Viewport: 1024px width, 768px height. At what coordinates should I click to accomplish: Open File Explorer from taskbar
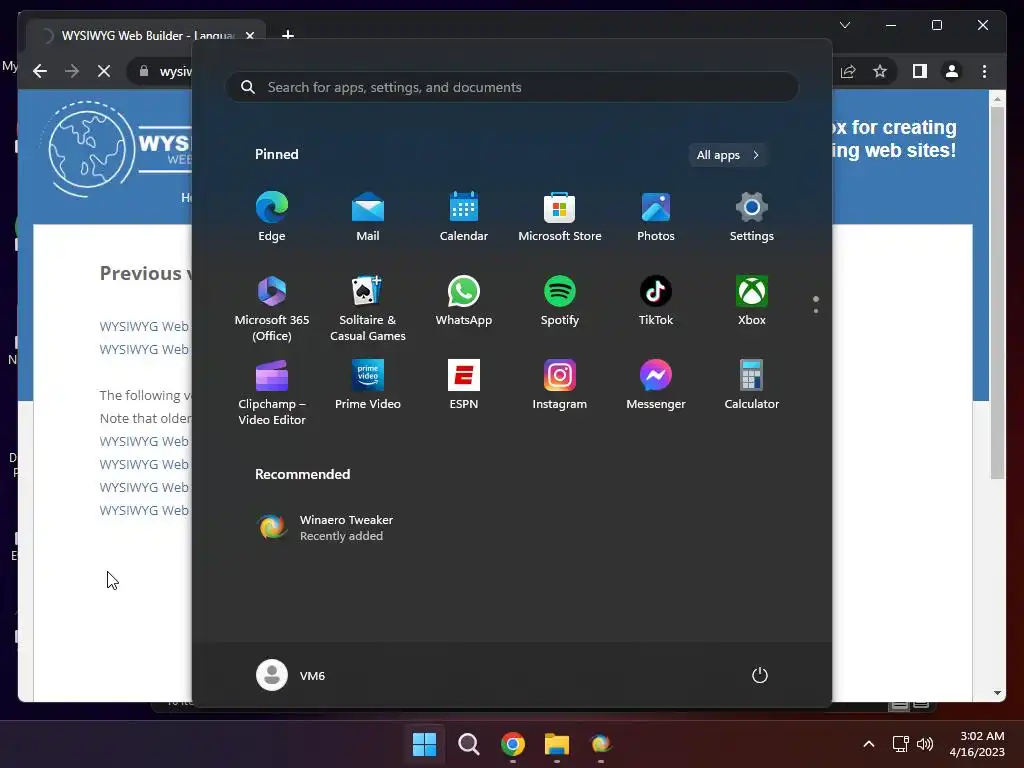click(556, 744)
